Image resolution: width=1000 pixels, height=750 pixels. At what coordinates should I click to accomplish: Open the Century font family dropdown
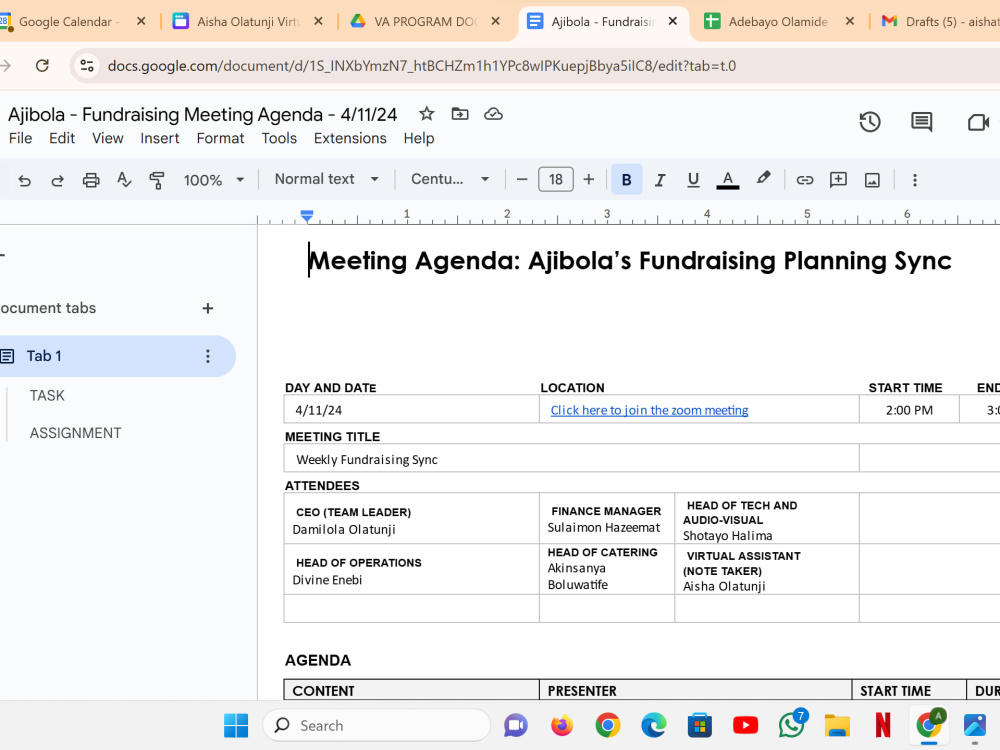(450, 179)
